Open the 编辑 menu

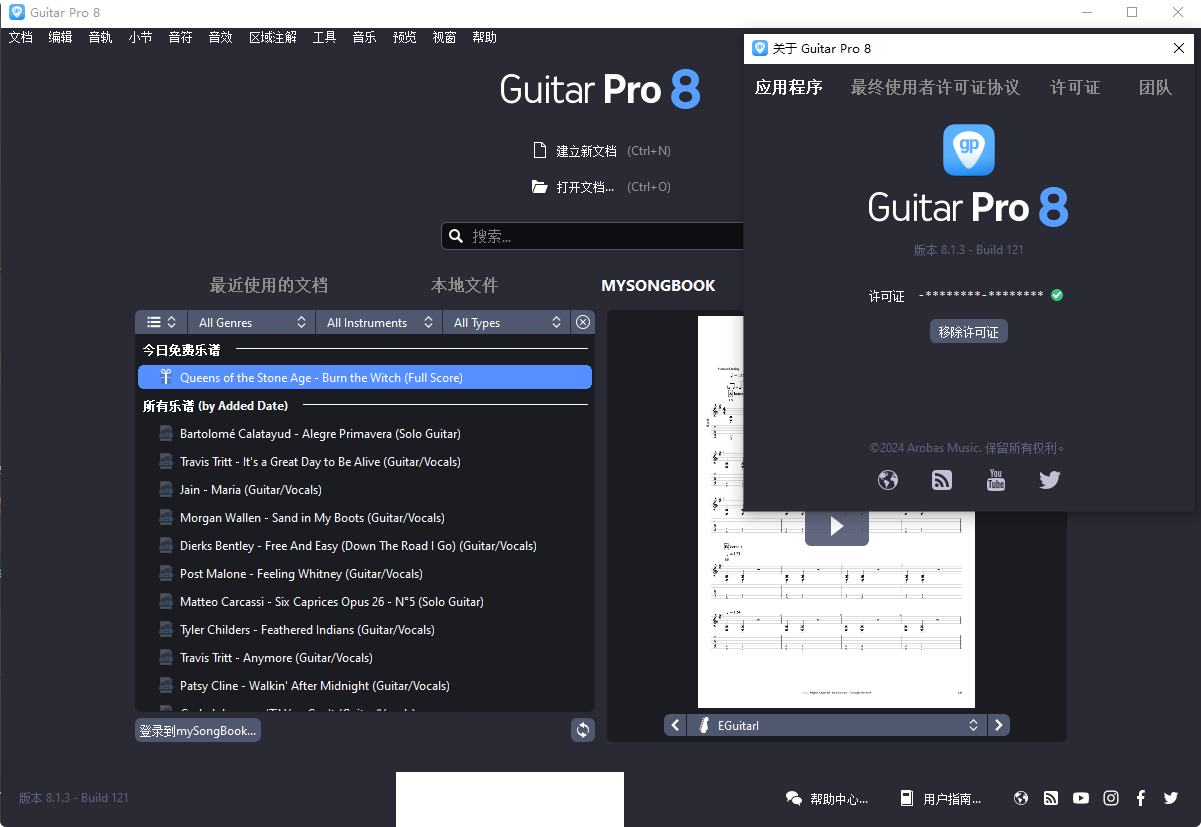[x=61, y=37]
